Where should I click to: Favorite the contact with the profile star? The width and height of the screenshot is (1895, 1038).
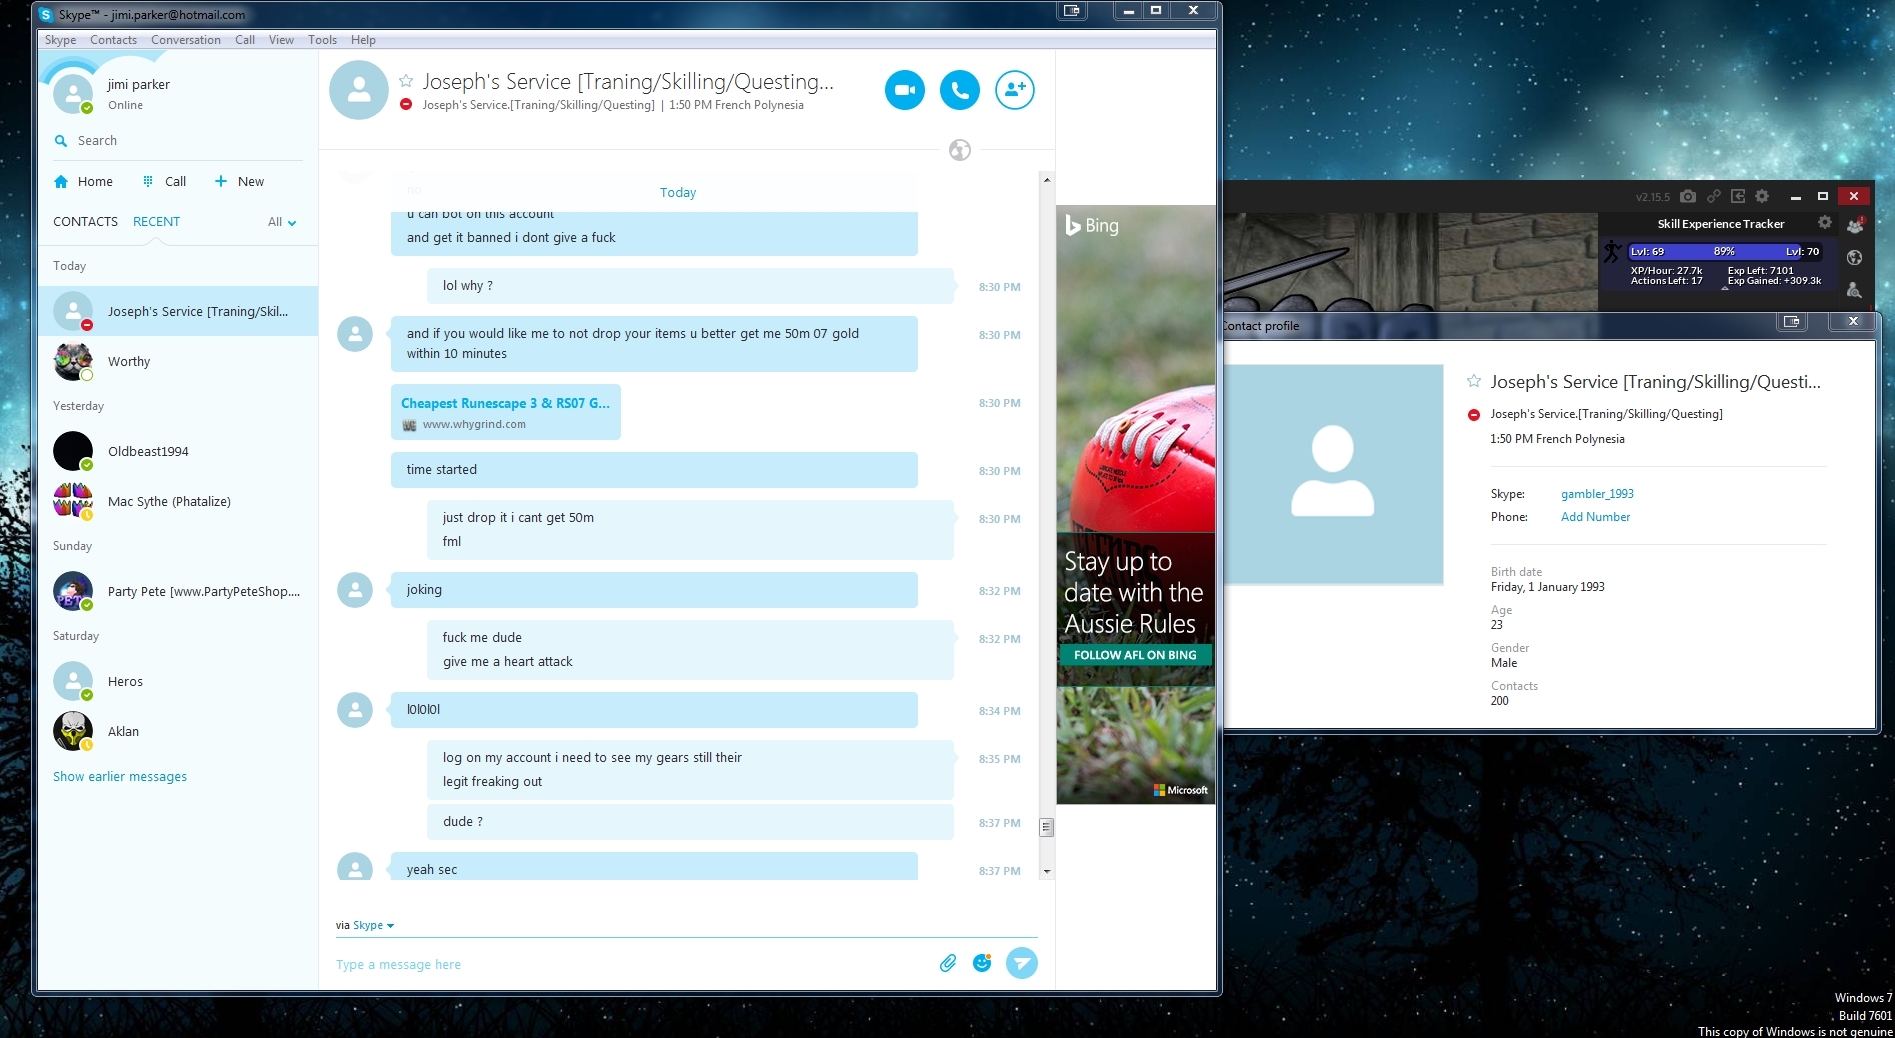(x=1474, y=381)
